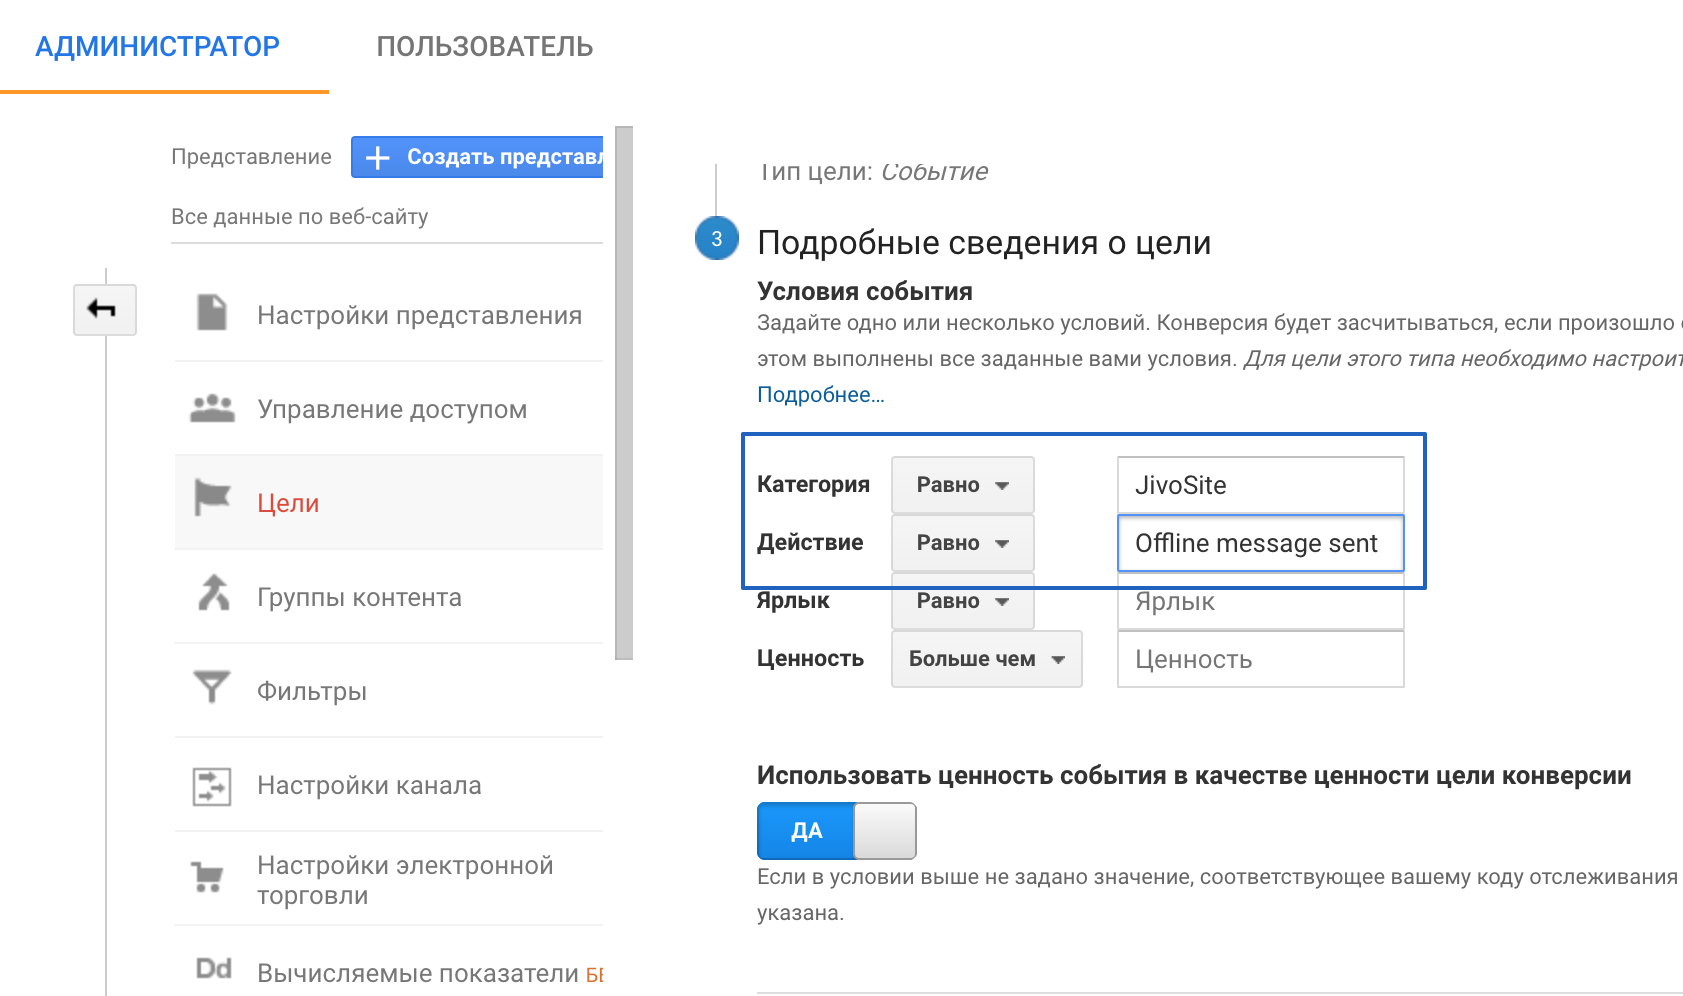Click the Filters funnel icon
The image size is (1683, 996).
pyautogui.click(x=212, y=686)
